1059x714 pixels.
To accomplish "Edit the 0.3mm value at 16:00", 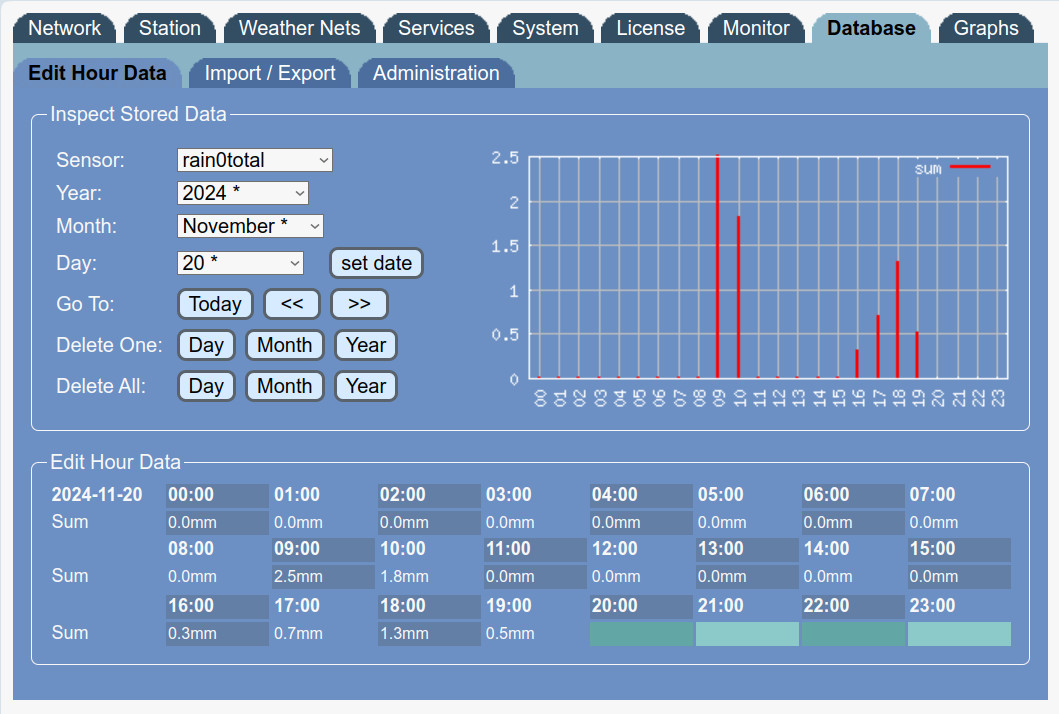I will pos(217,634).
